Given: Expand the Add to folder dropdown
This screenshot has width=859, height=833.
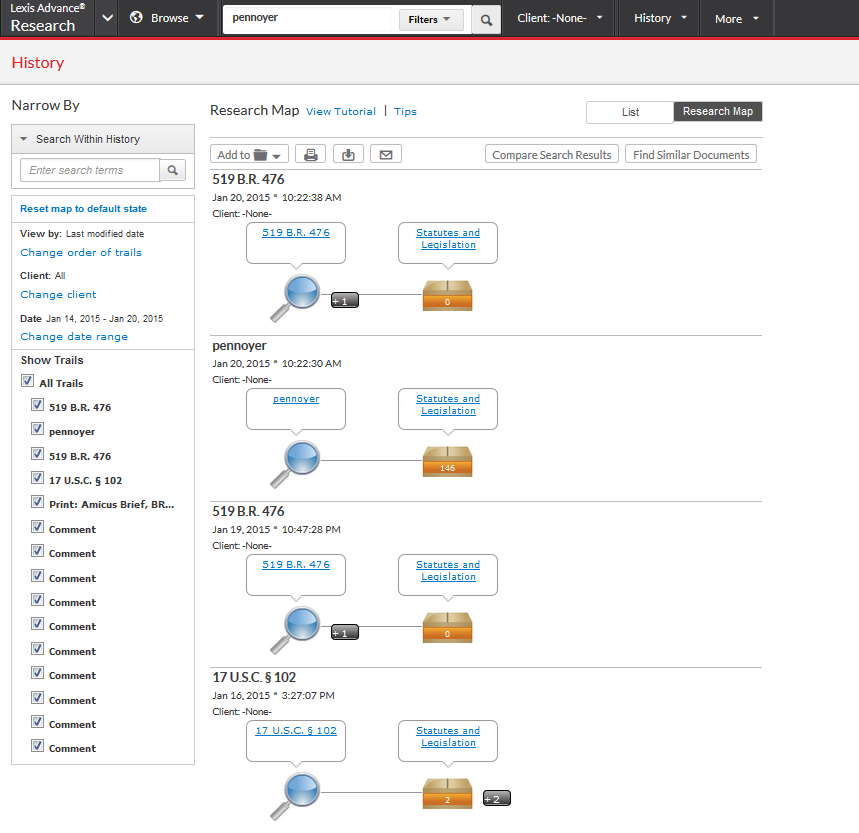Looking at the screenshot, I should point(248,153).
